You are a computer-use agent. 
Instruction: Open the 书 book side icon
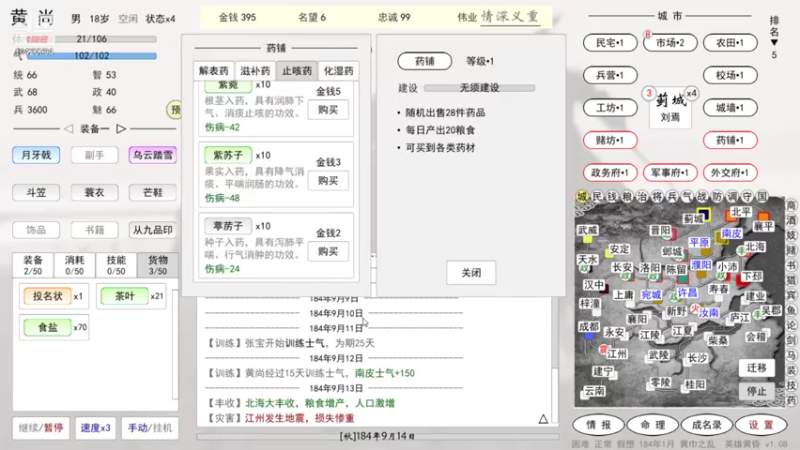tap(791, 265)
